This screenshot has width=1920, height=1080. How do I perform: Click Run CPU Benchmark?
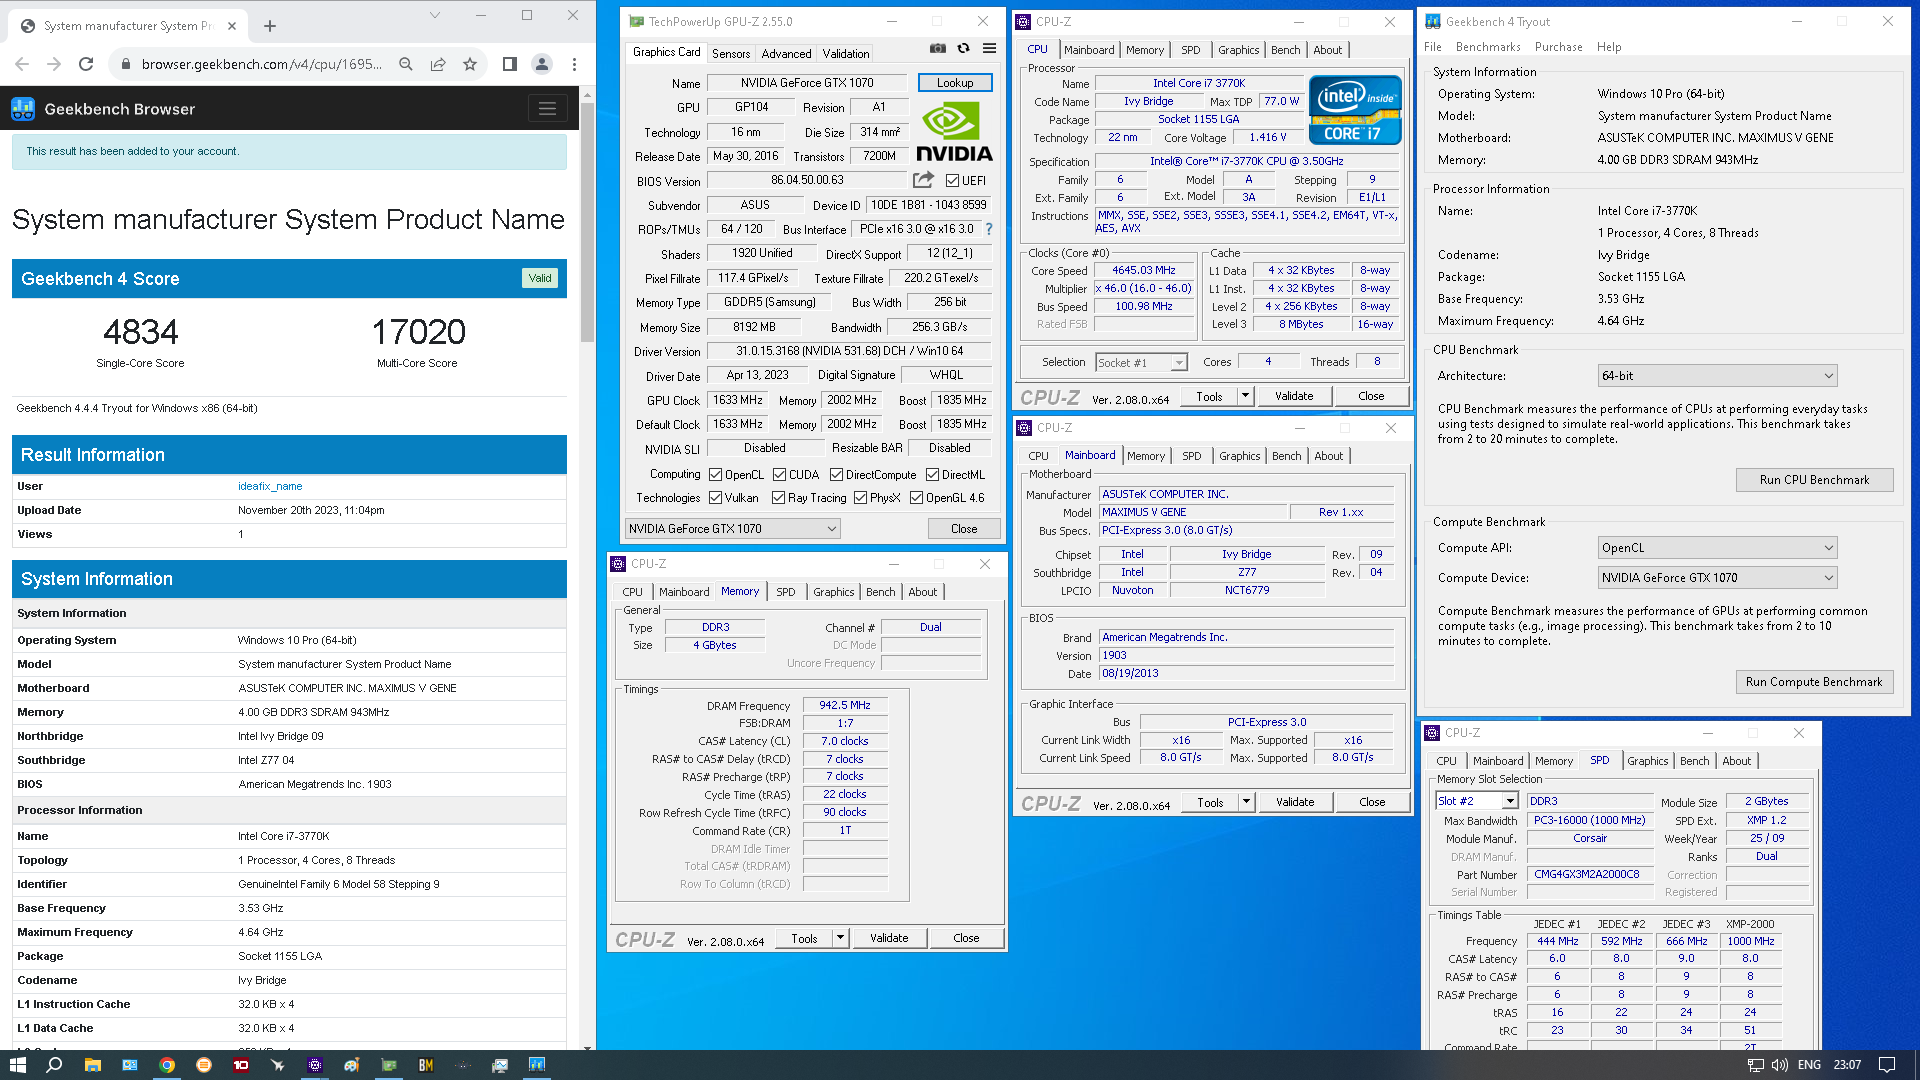pyautogui.click(x=1814, y=480)
